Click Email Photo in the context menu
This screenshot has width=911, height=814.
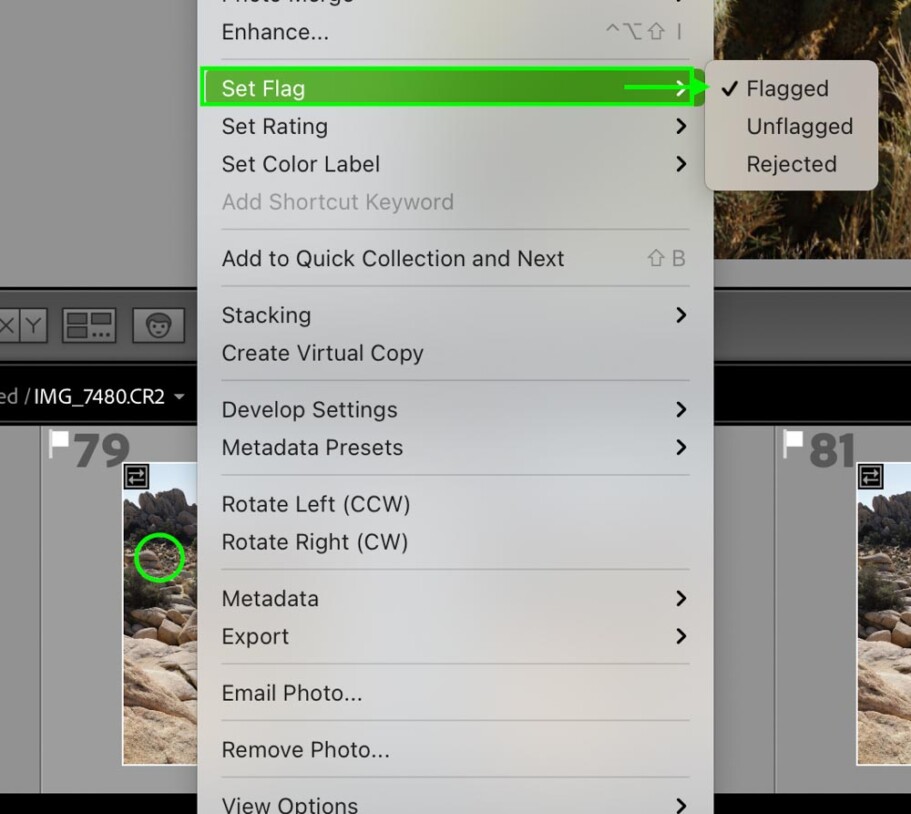(x=290, y=693)
